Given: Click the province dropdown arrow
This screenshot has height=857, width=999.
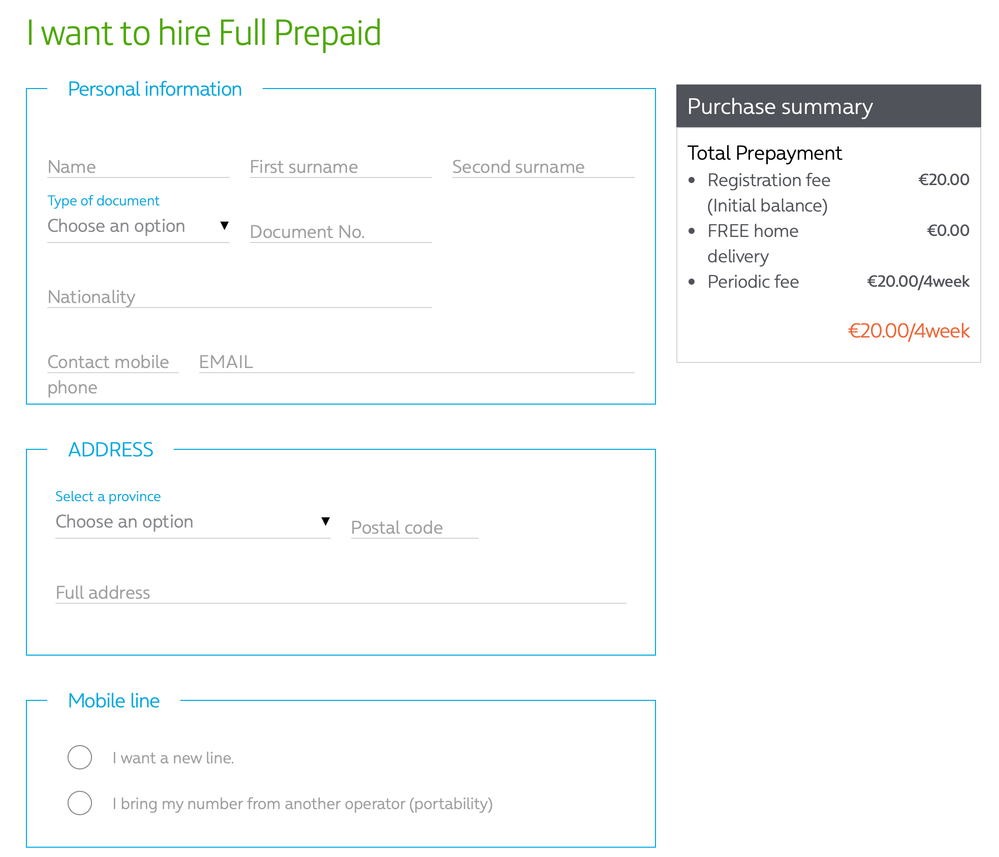Looking at the screenshot, I should [x=325, y=522].
